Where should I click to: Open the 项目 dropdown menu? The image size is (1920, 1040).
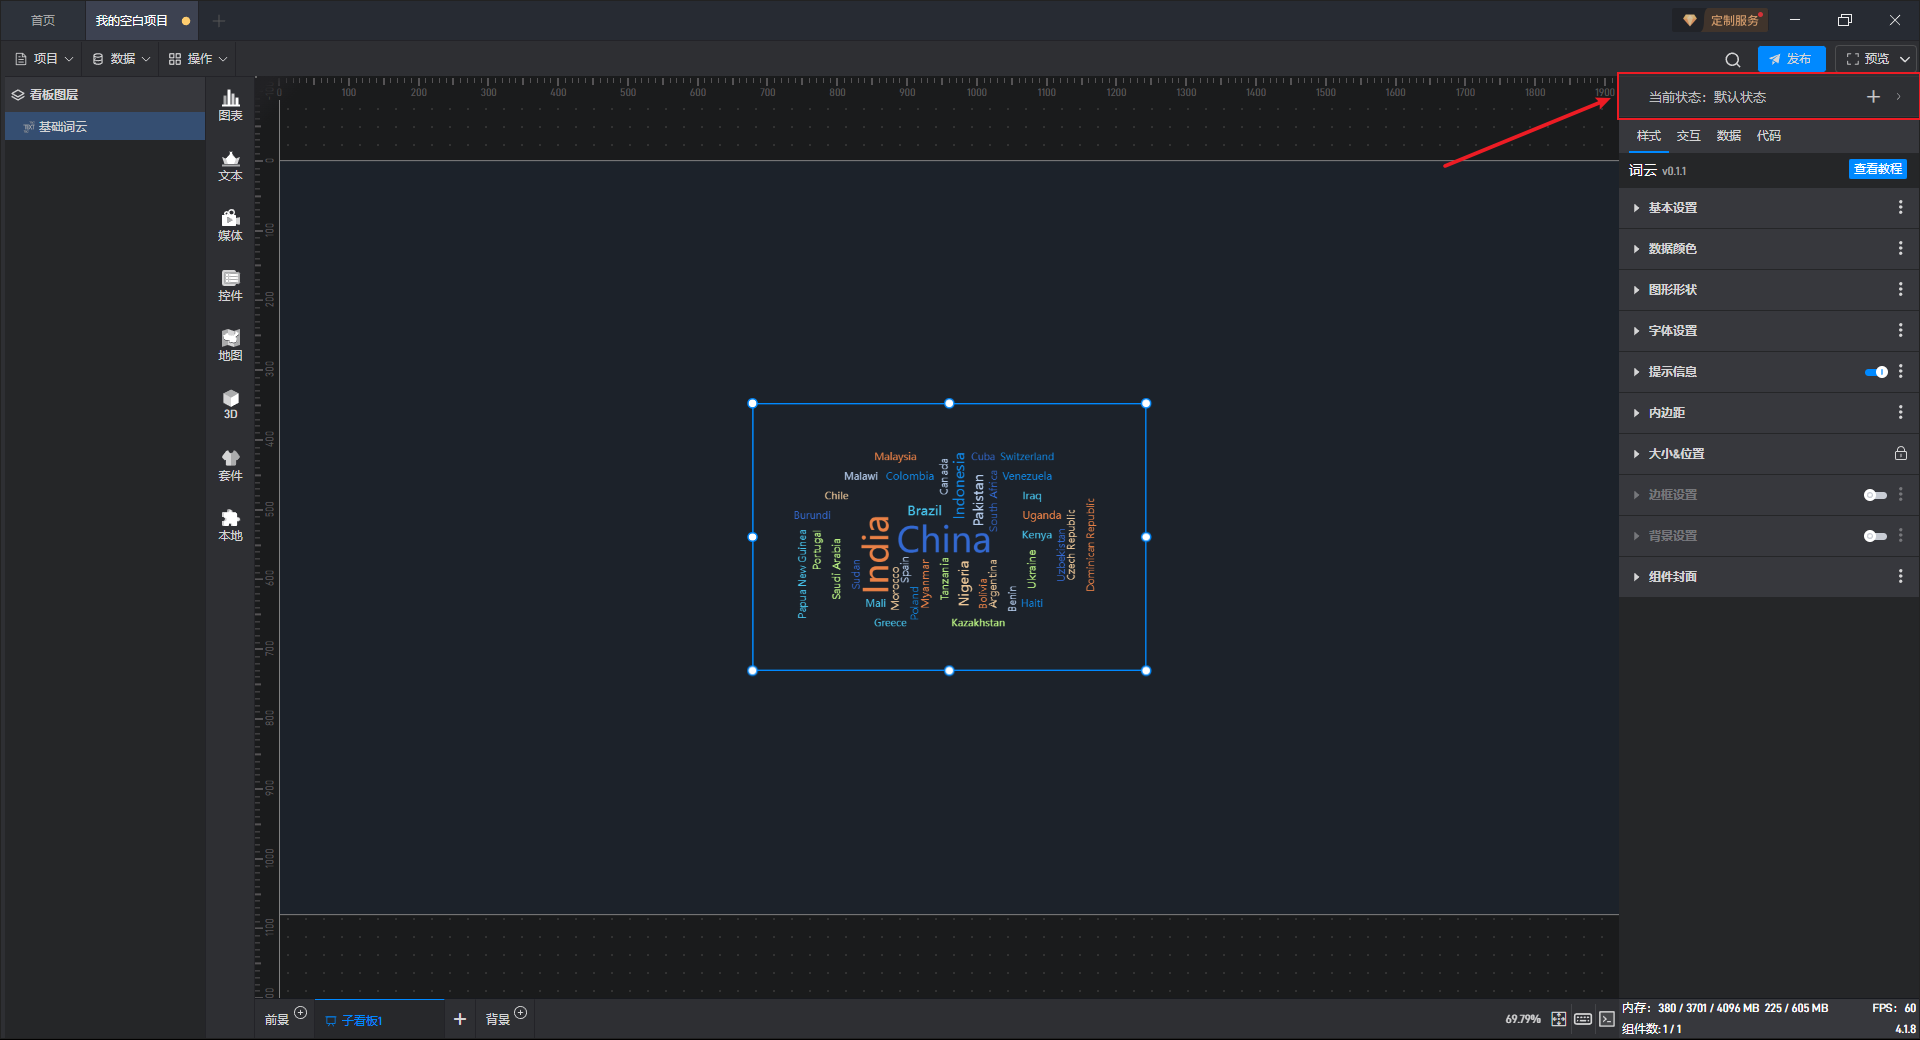(45, 59)
